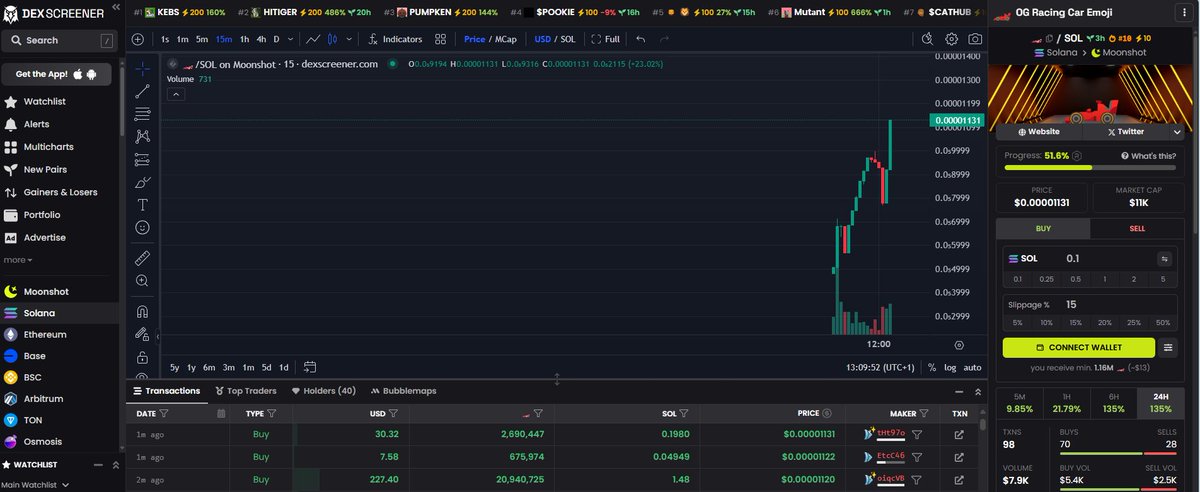The width and height of the screenshot is (1200, 492).
Task: Toggle chart between Price and MCap
Action: coord(489,39)
